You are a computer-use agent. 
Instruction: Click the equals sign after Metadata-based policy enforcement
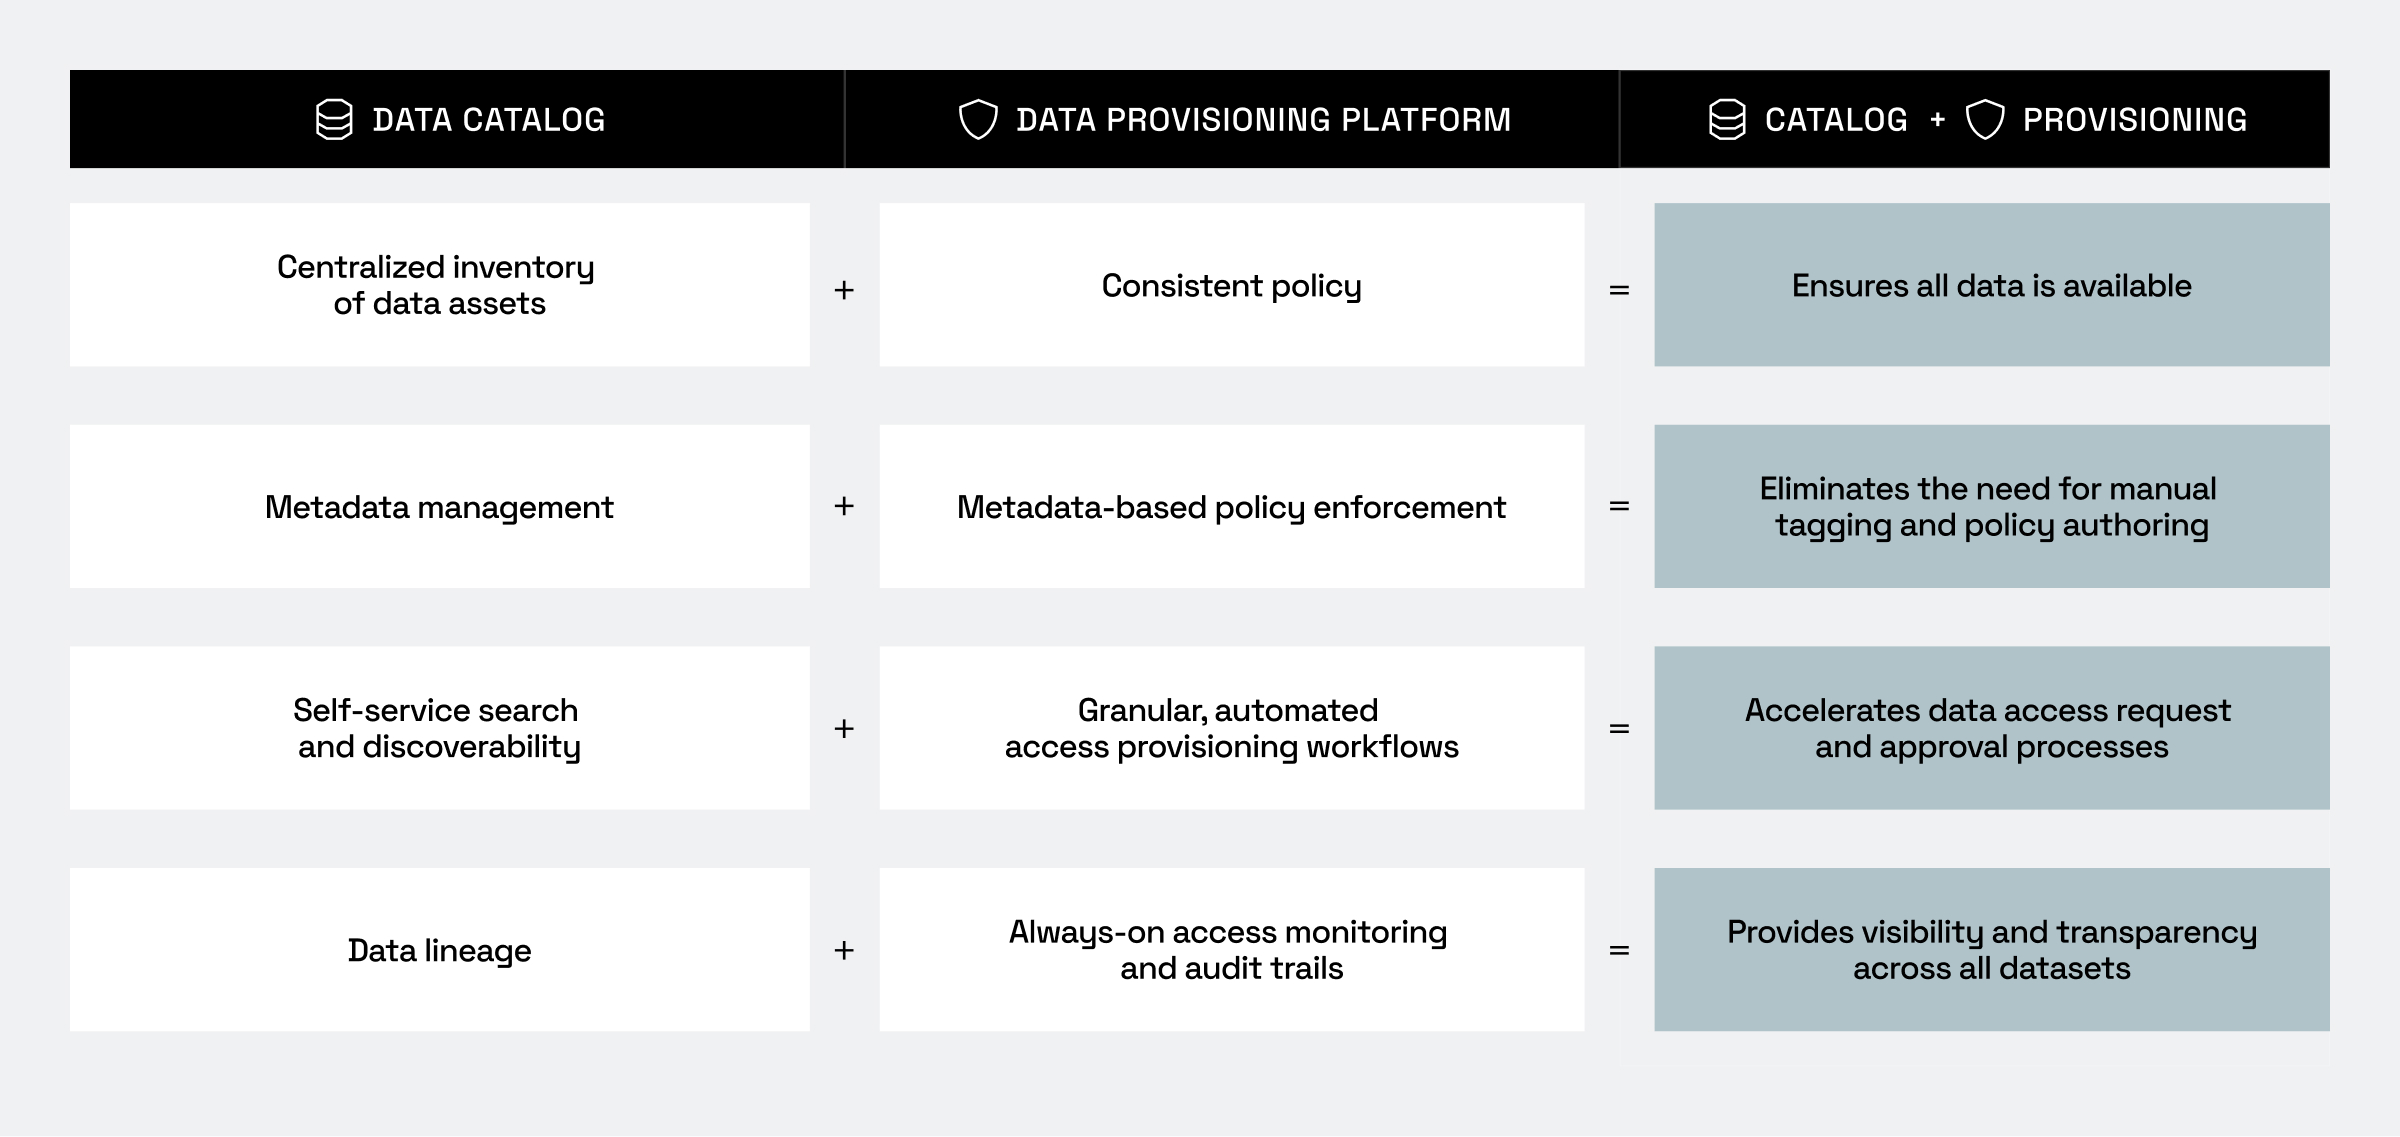click(1619, 507)
